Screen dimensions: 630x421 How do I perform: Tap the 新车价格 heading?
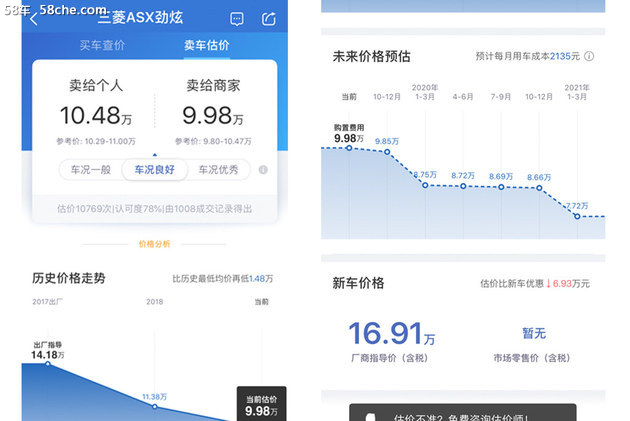coord(358,283)
